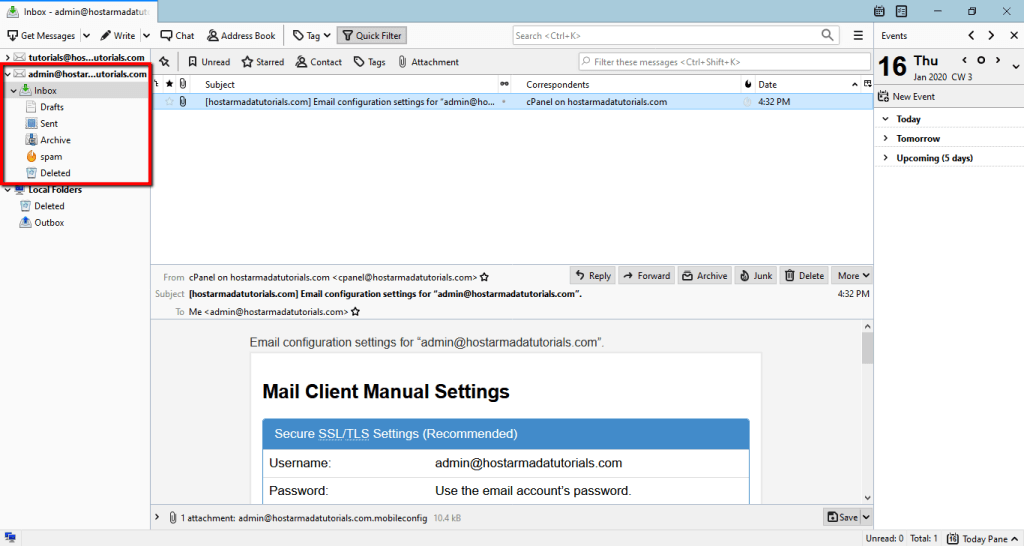This screenshot has width=1024, height=546.
Task: Forward the open message
Action: pos(647,276)
